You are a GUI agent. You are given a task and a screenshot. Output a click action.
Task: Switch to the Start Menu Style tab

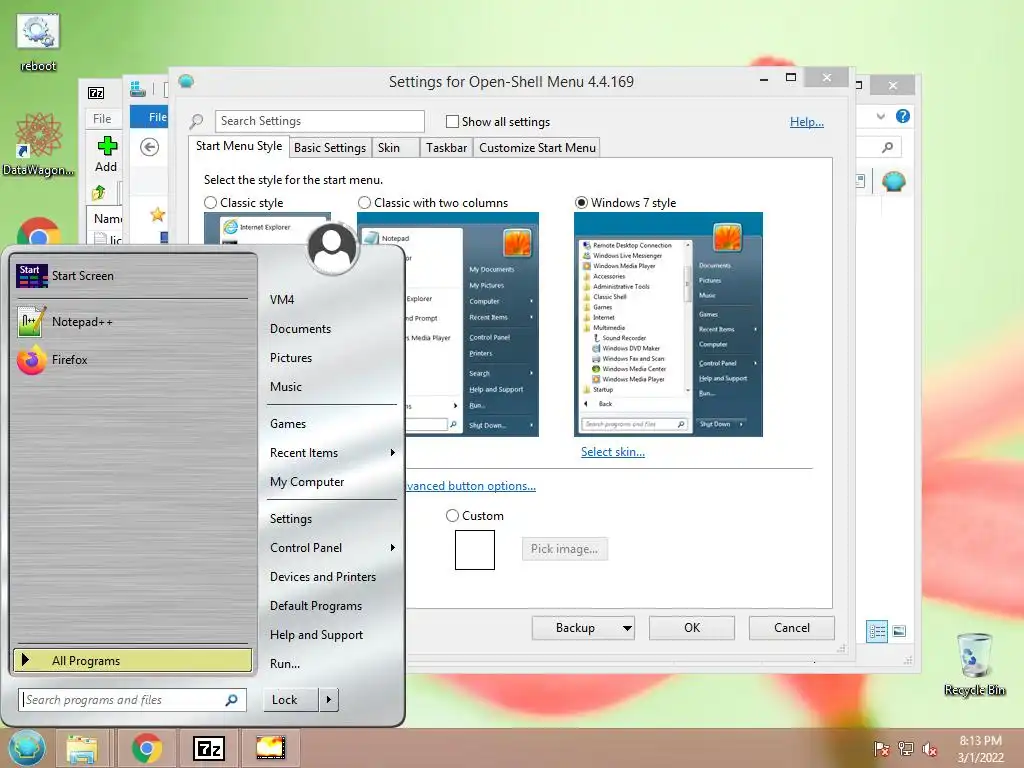click(x=239, y=146)
